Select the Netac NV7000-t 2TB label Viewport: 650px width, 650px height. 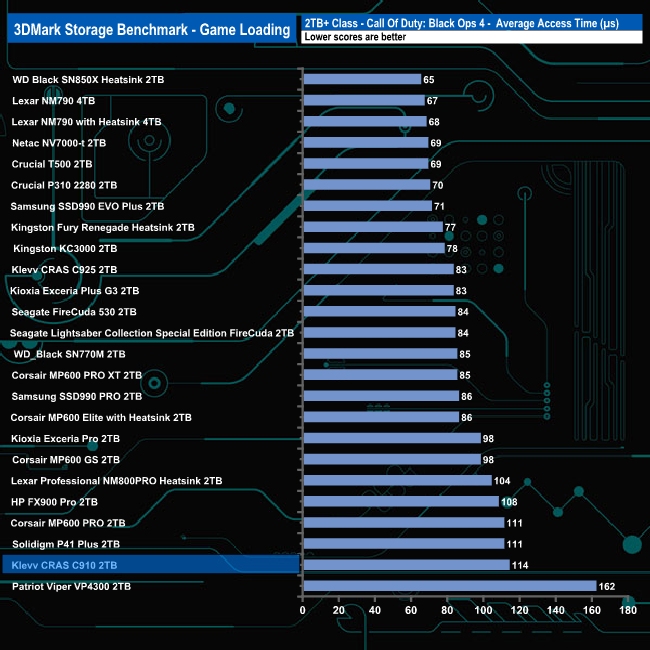point(59,143)
